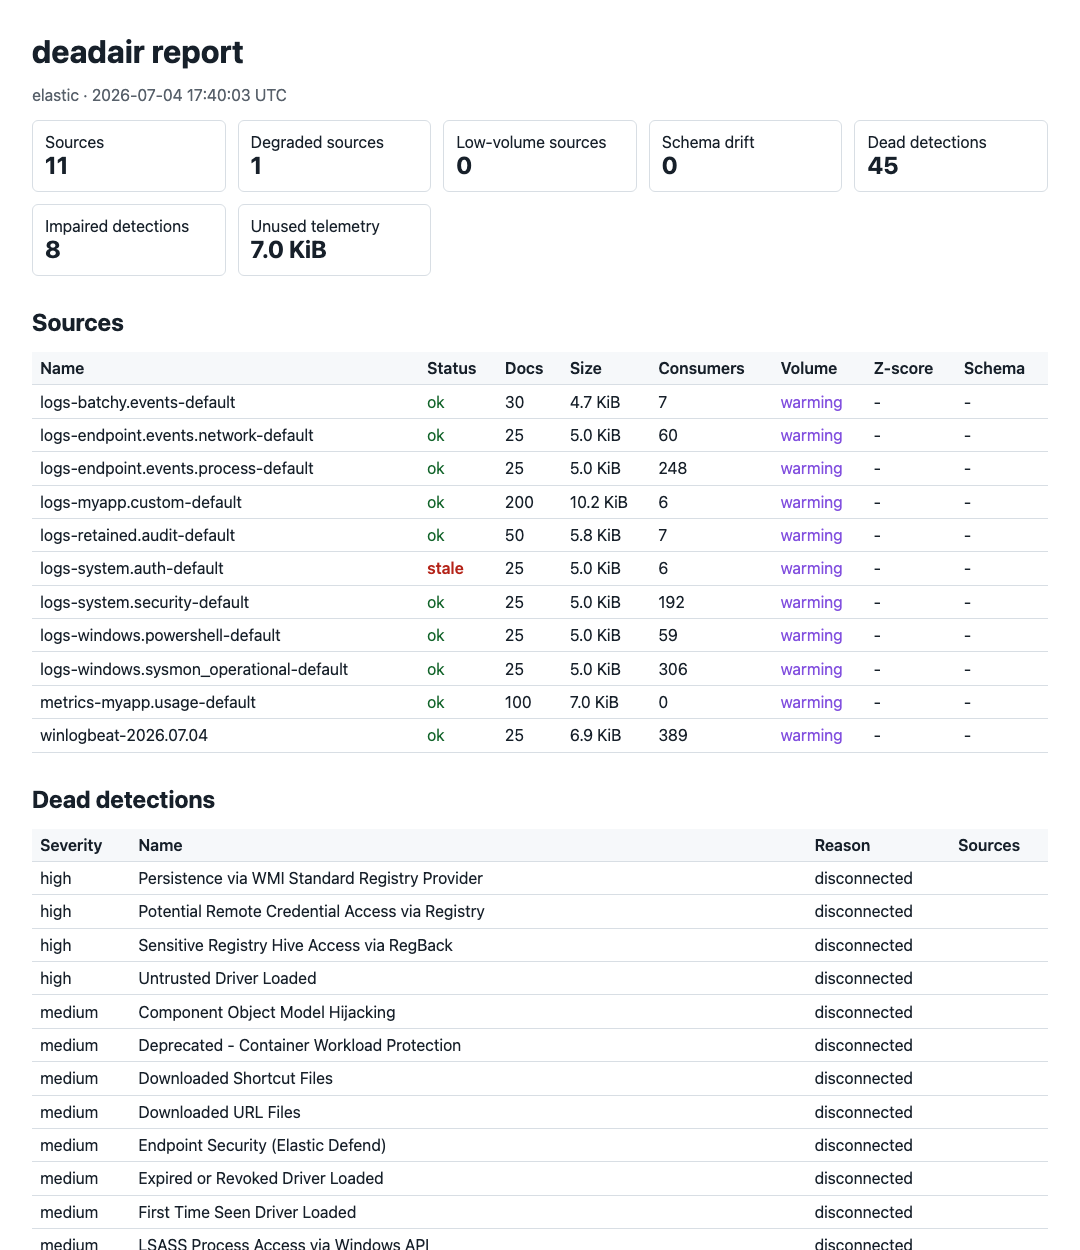Click the Dead detections card showing 45
1080x1250 pixels.
(x=951, y=156)
